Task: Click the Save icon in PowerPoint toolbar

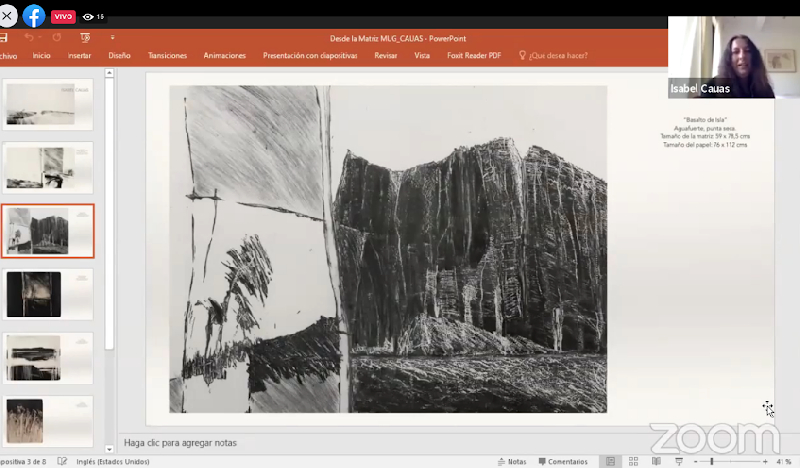Action: [3, 38]
